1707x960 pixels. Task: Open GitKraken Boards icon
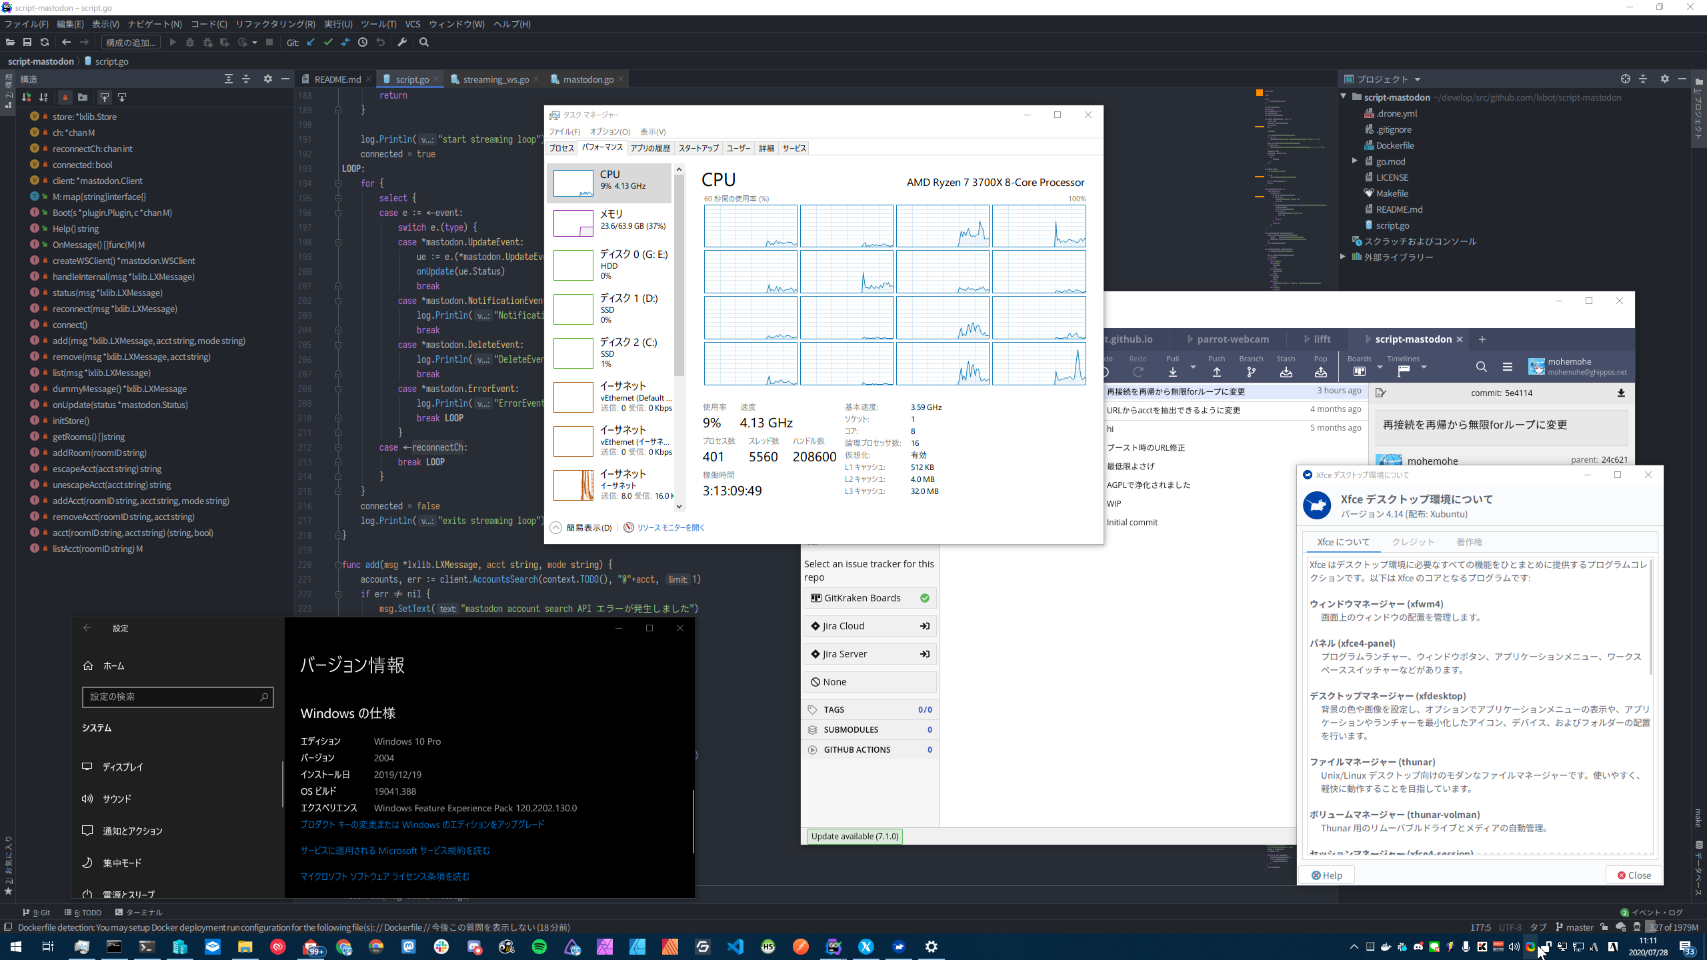click(1359, 371)
